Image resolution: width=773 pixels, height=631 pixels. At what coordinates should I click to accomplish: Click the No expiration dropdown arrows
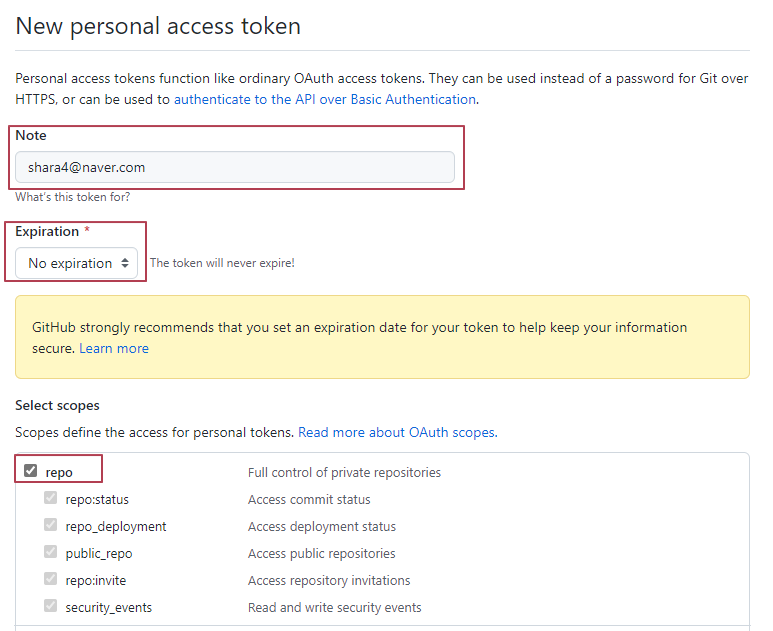pos(125,263)
